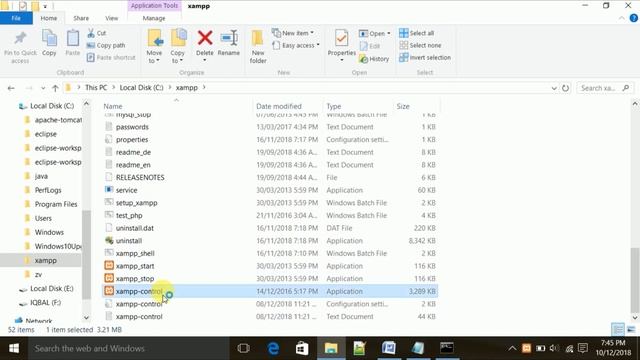The image size is (640, 360).
Task: Open Help with the blue question icon
Action: pyautogui.click(x=633, y=18)
